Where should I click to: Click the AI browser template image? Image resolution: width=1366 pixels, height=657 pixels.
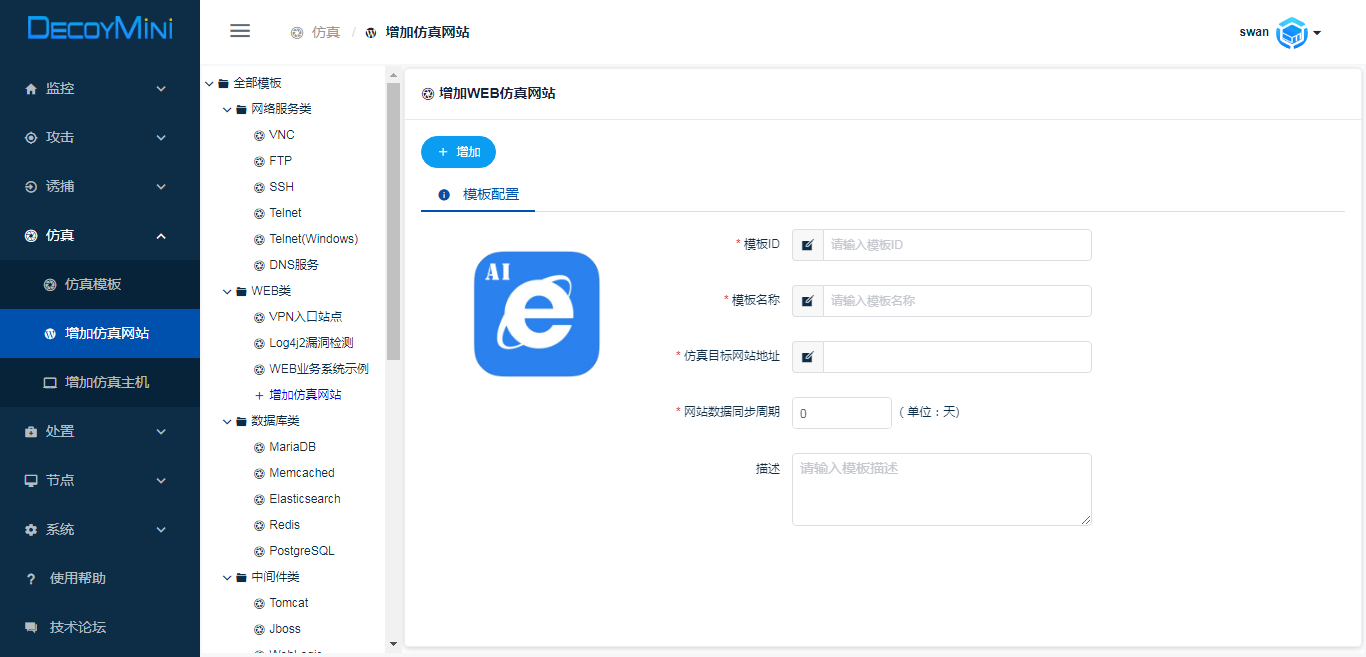click(536, 314)
